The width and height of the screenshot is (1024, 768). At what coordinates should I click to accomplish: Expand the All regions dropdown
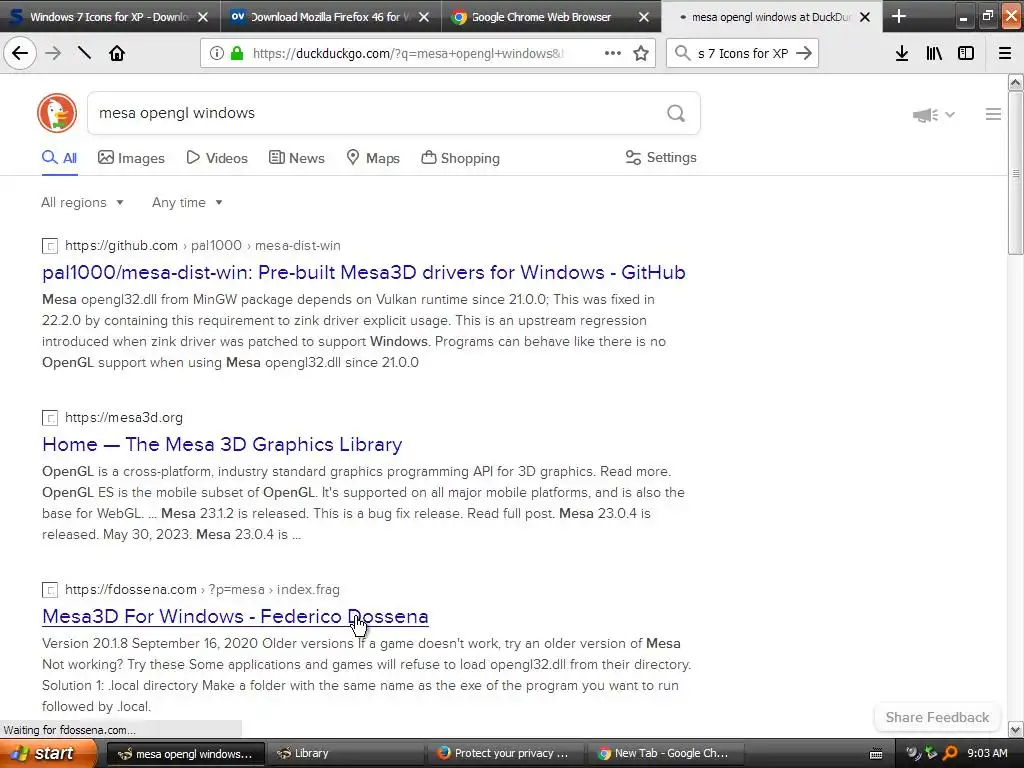click(x=82, y=202)
